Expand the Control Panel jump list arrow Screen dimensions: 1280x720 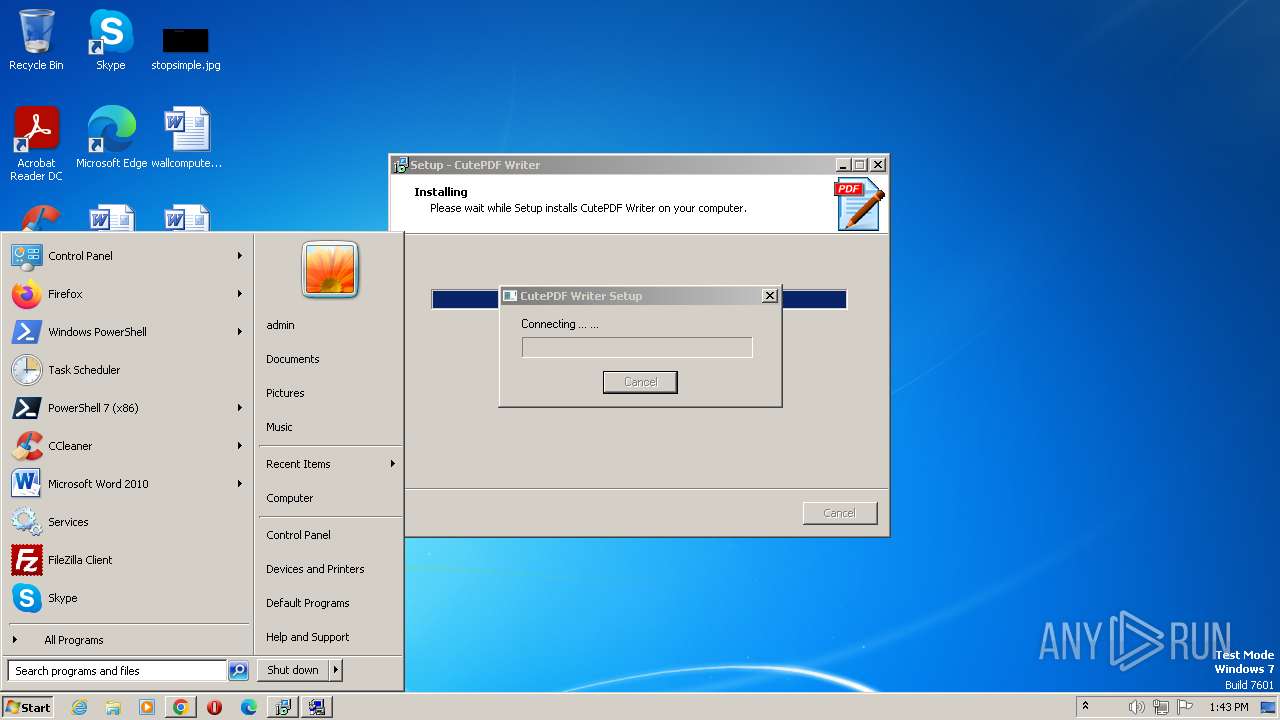tap(239, 256)
